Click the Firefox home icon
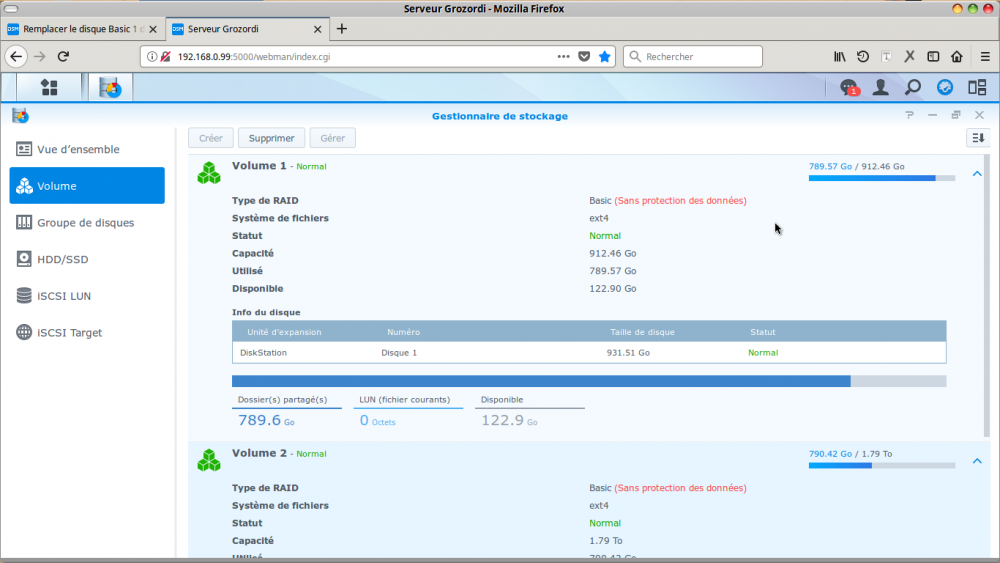Image resolution: width=1000 pixels, height=563 pixels. tap(957, 56)
